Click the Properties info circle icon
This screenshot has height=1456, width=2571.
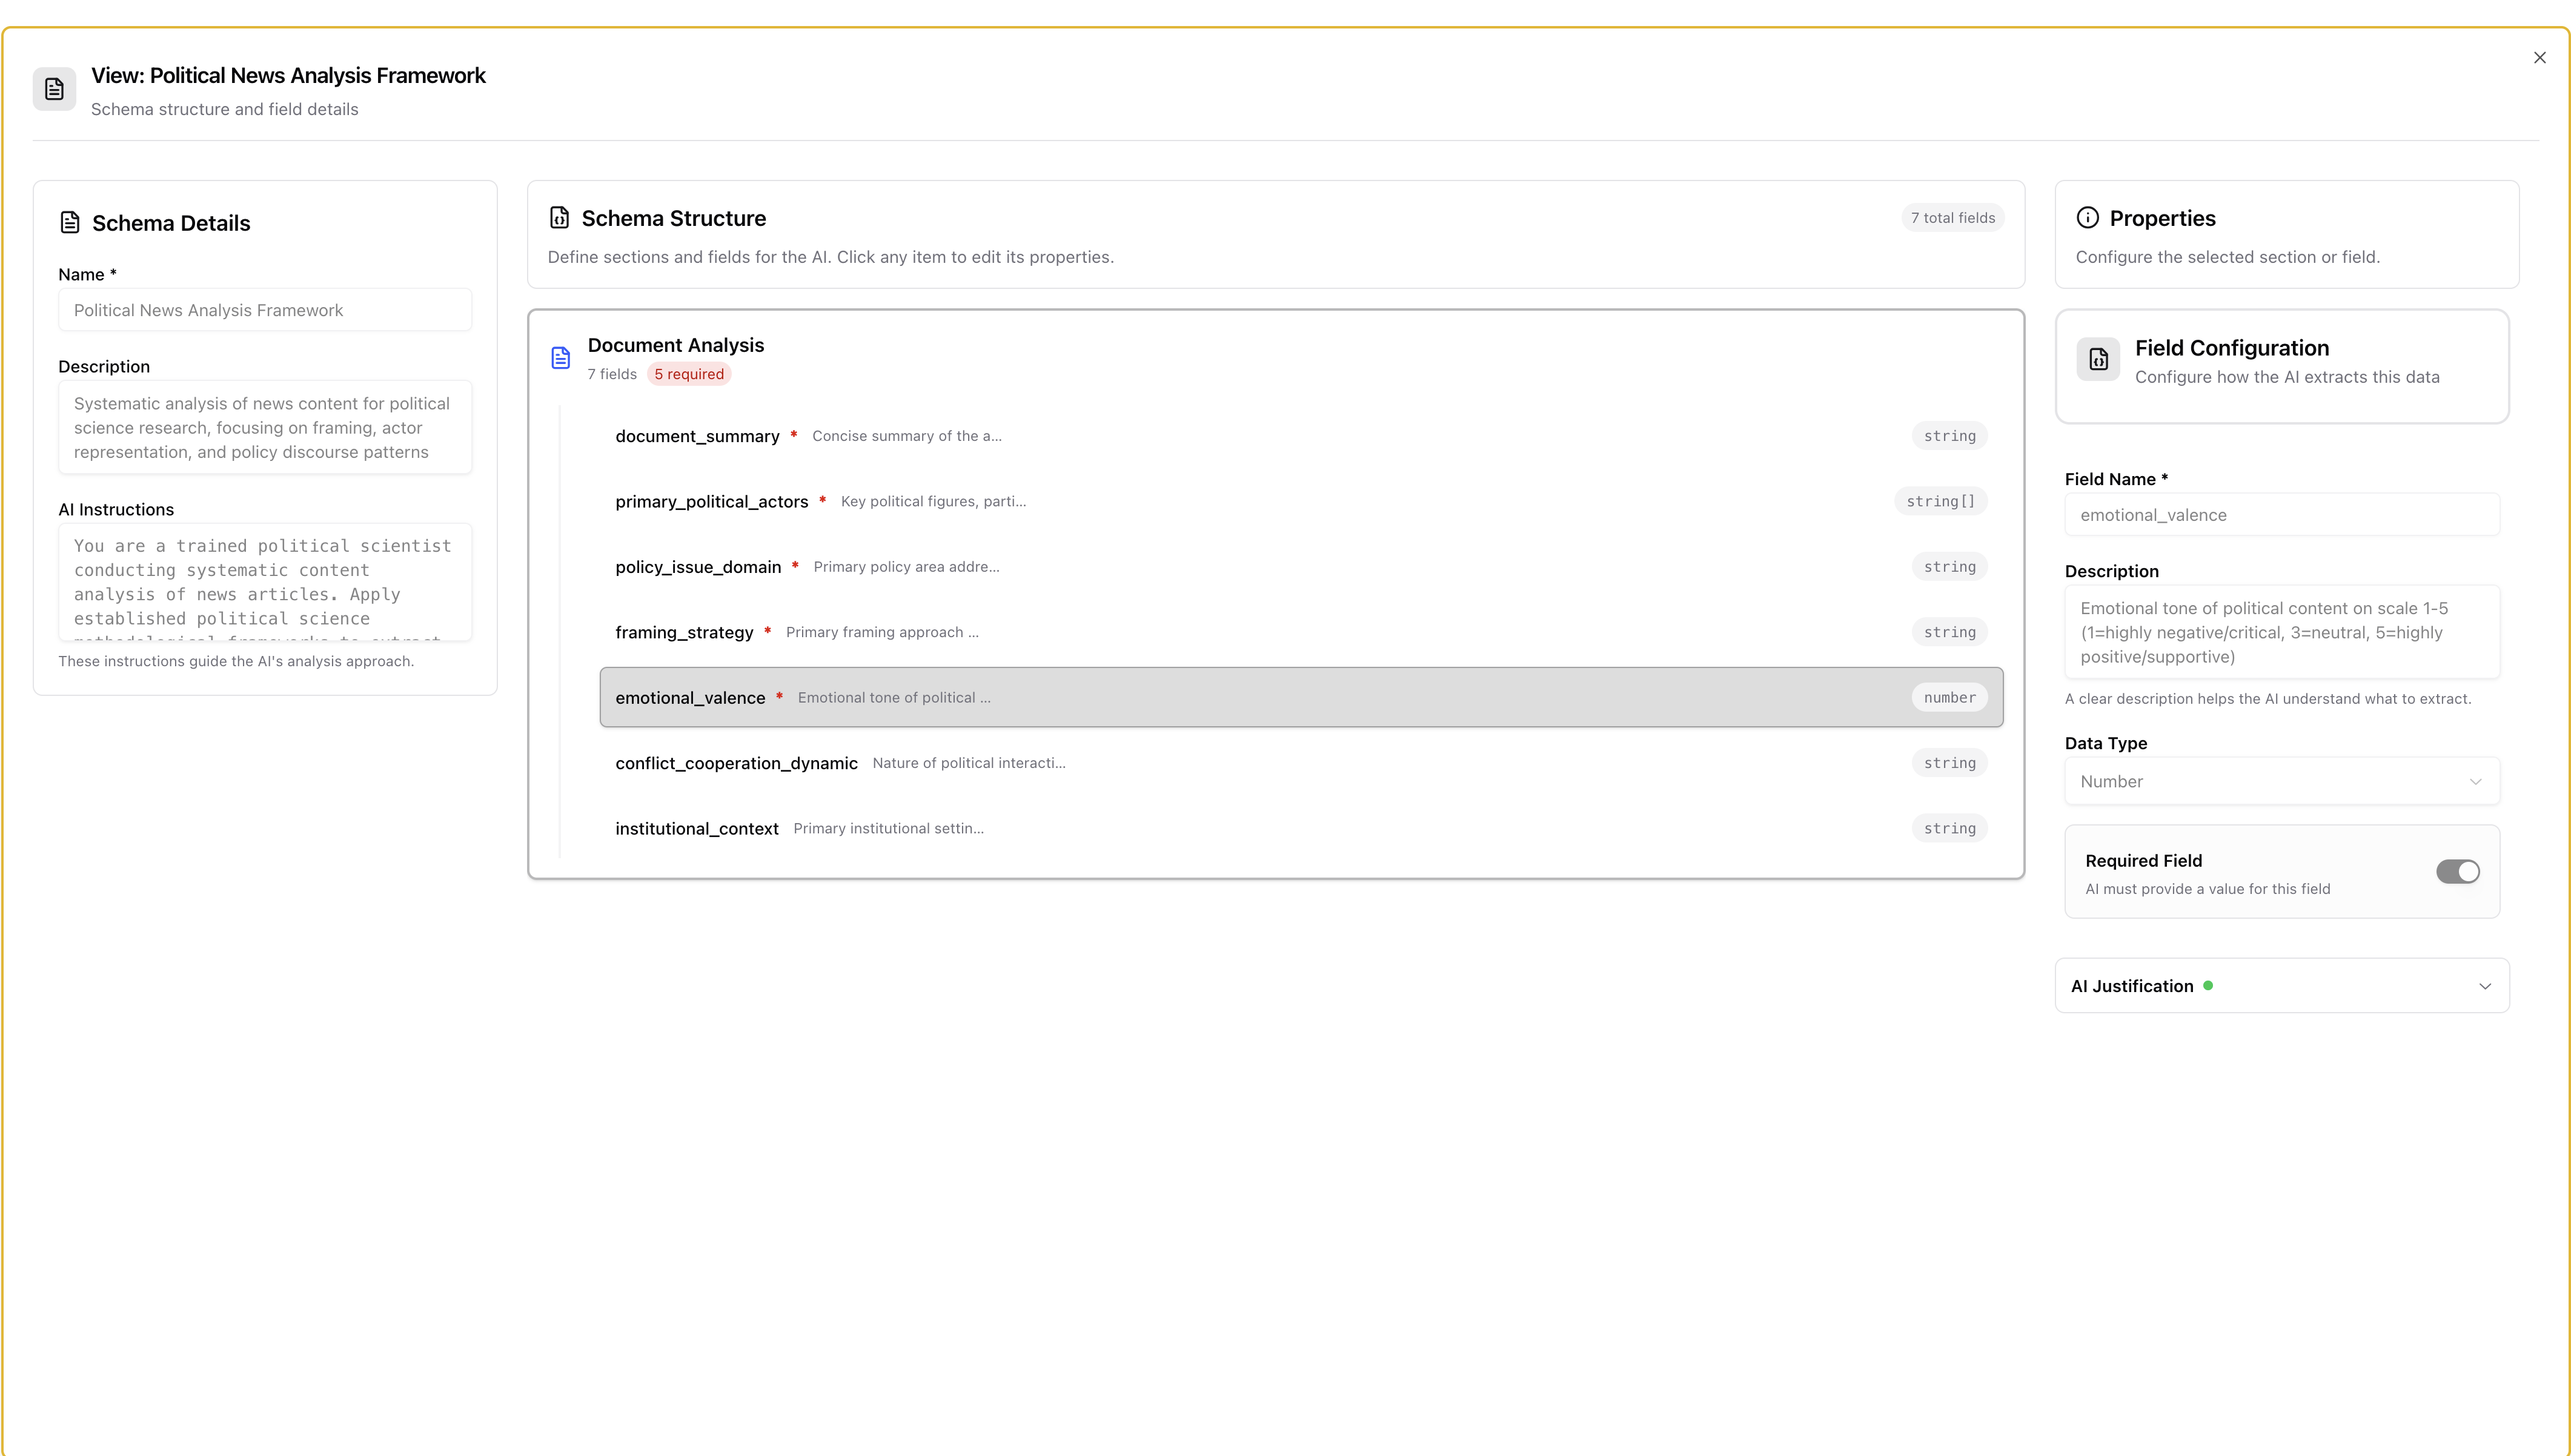pos(2087,217)
